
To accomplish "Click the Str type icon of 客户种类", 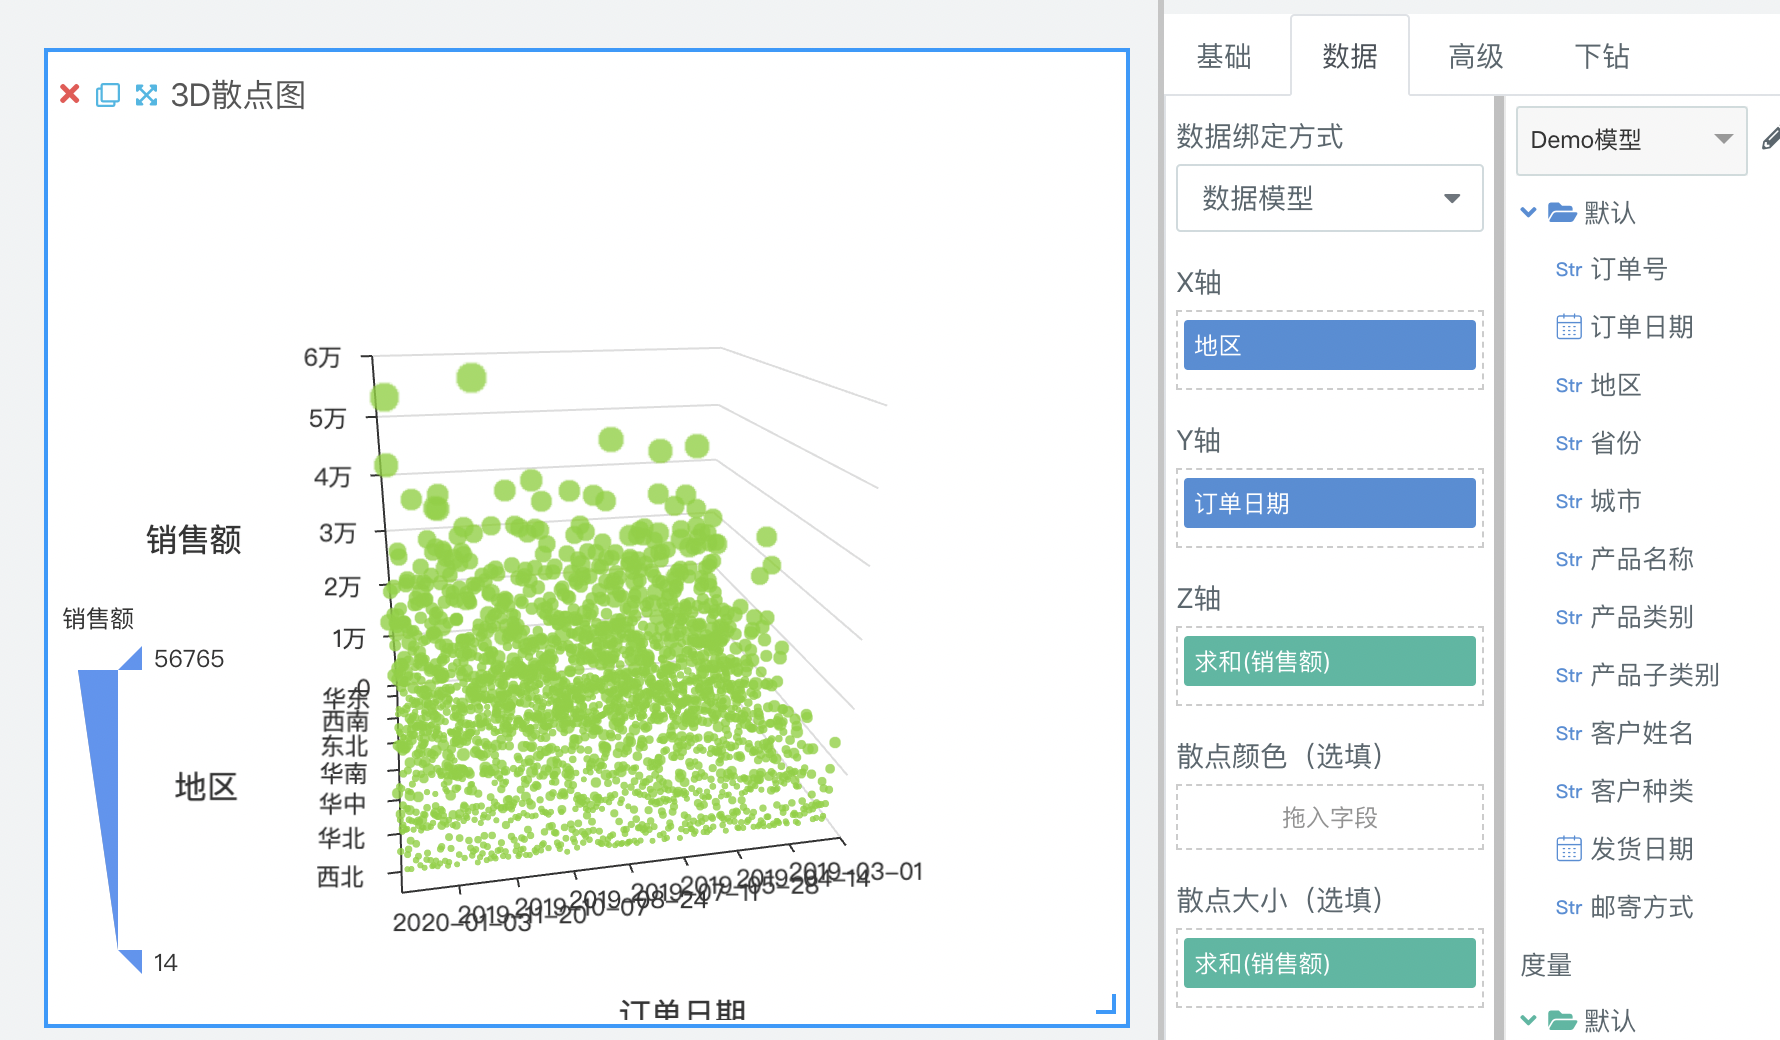I will pos(1569,792).
